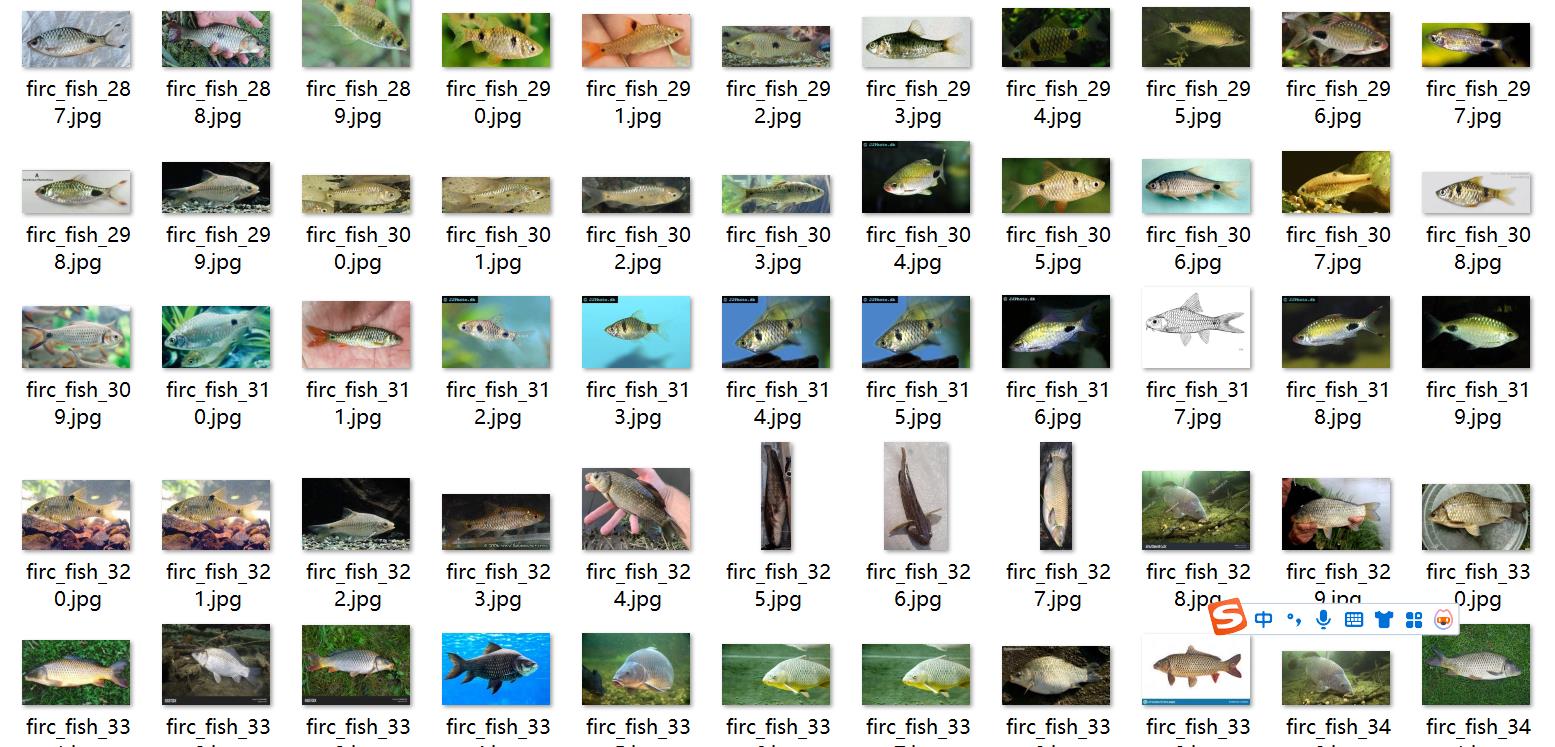Viewport: 1555px width, 747px height.
Task: Select the black fish on blue water thumbnail
Action: coord(496,669)
